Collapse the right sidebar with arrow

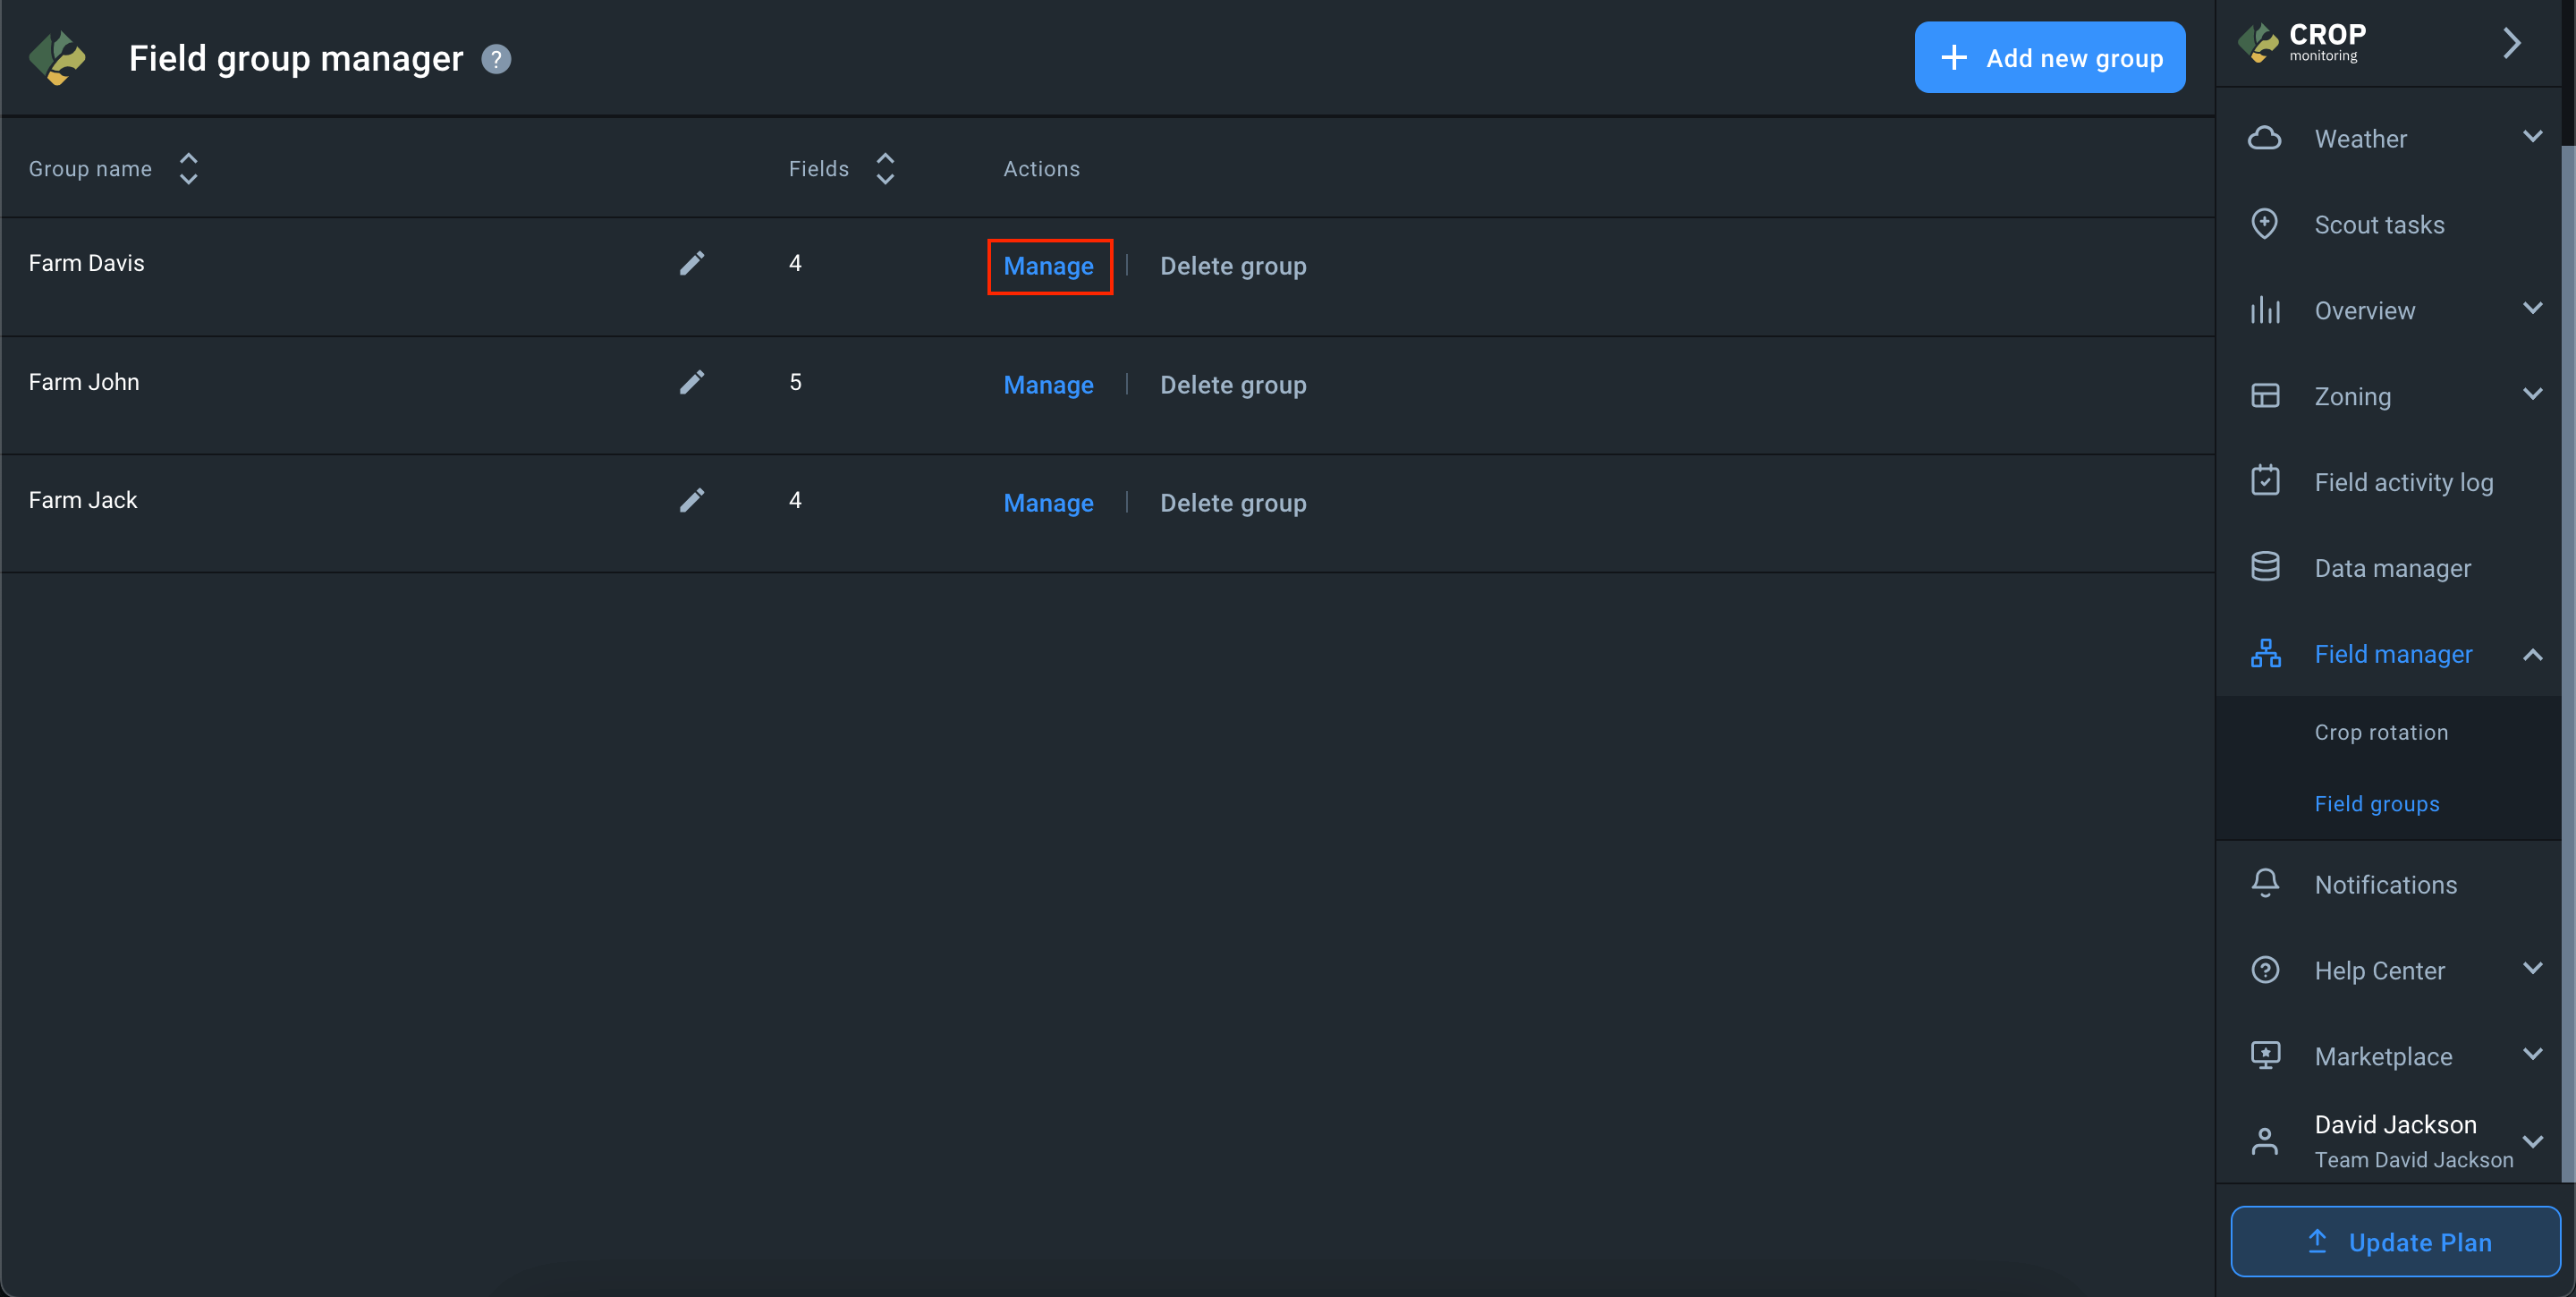2511,43
